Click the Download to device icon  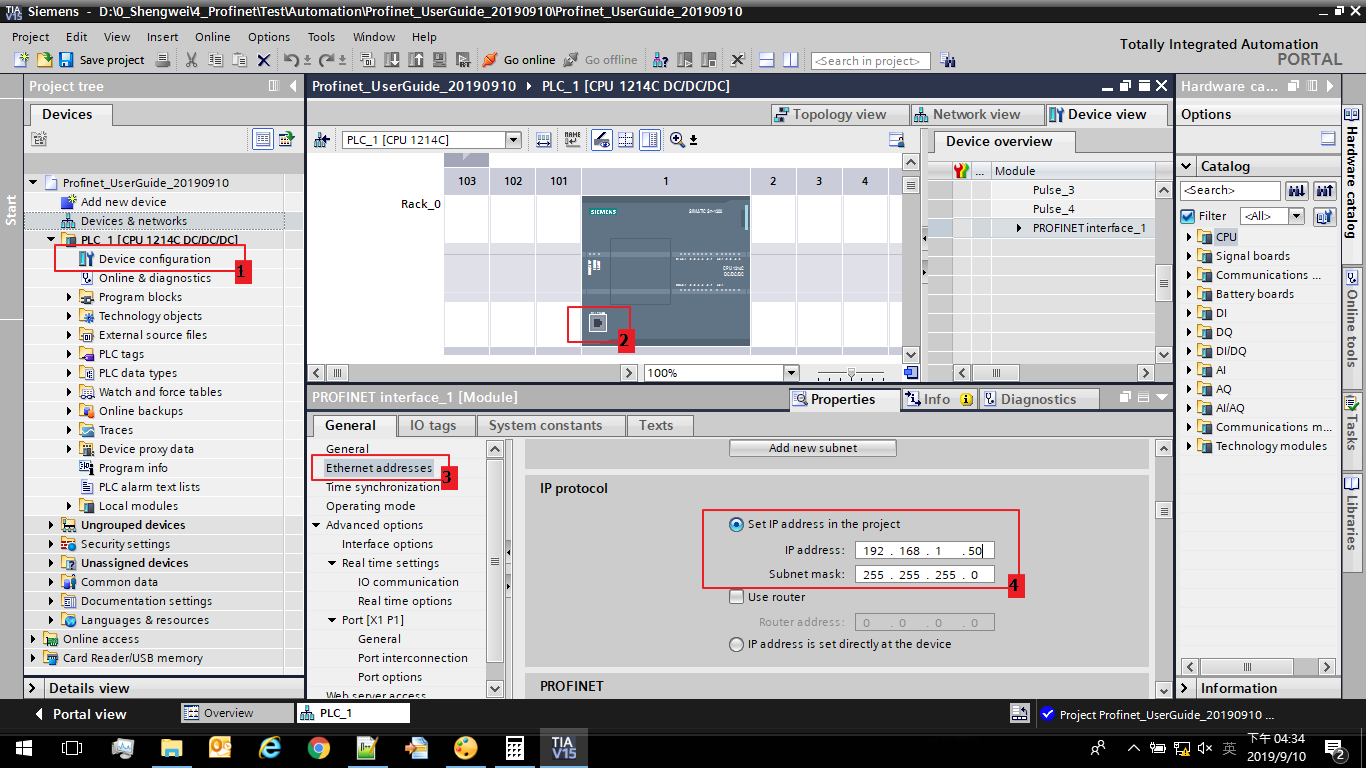pyautogui.click(x=392, y=60)
